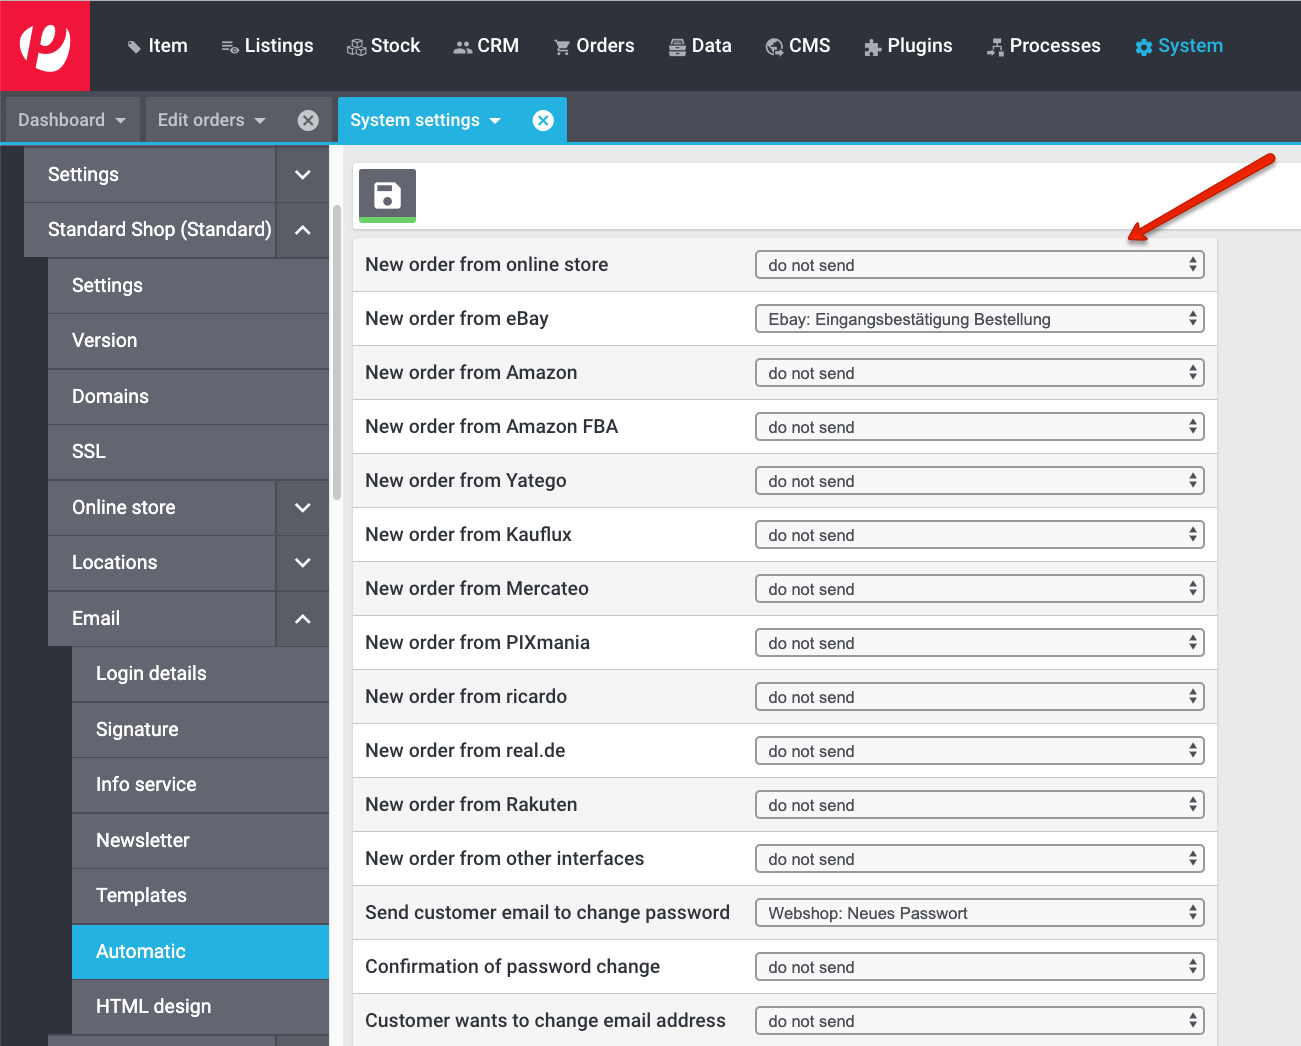Expand the top Settings sidebar section

pyautogui.click(x=302, y=175)
